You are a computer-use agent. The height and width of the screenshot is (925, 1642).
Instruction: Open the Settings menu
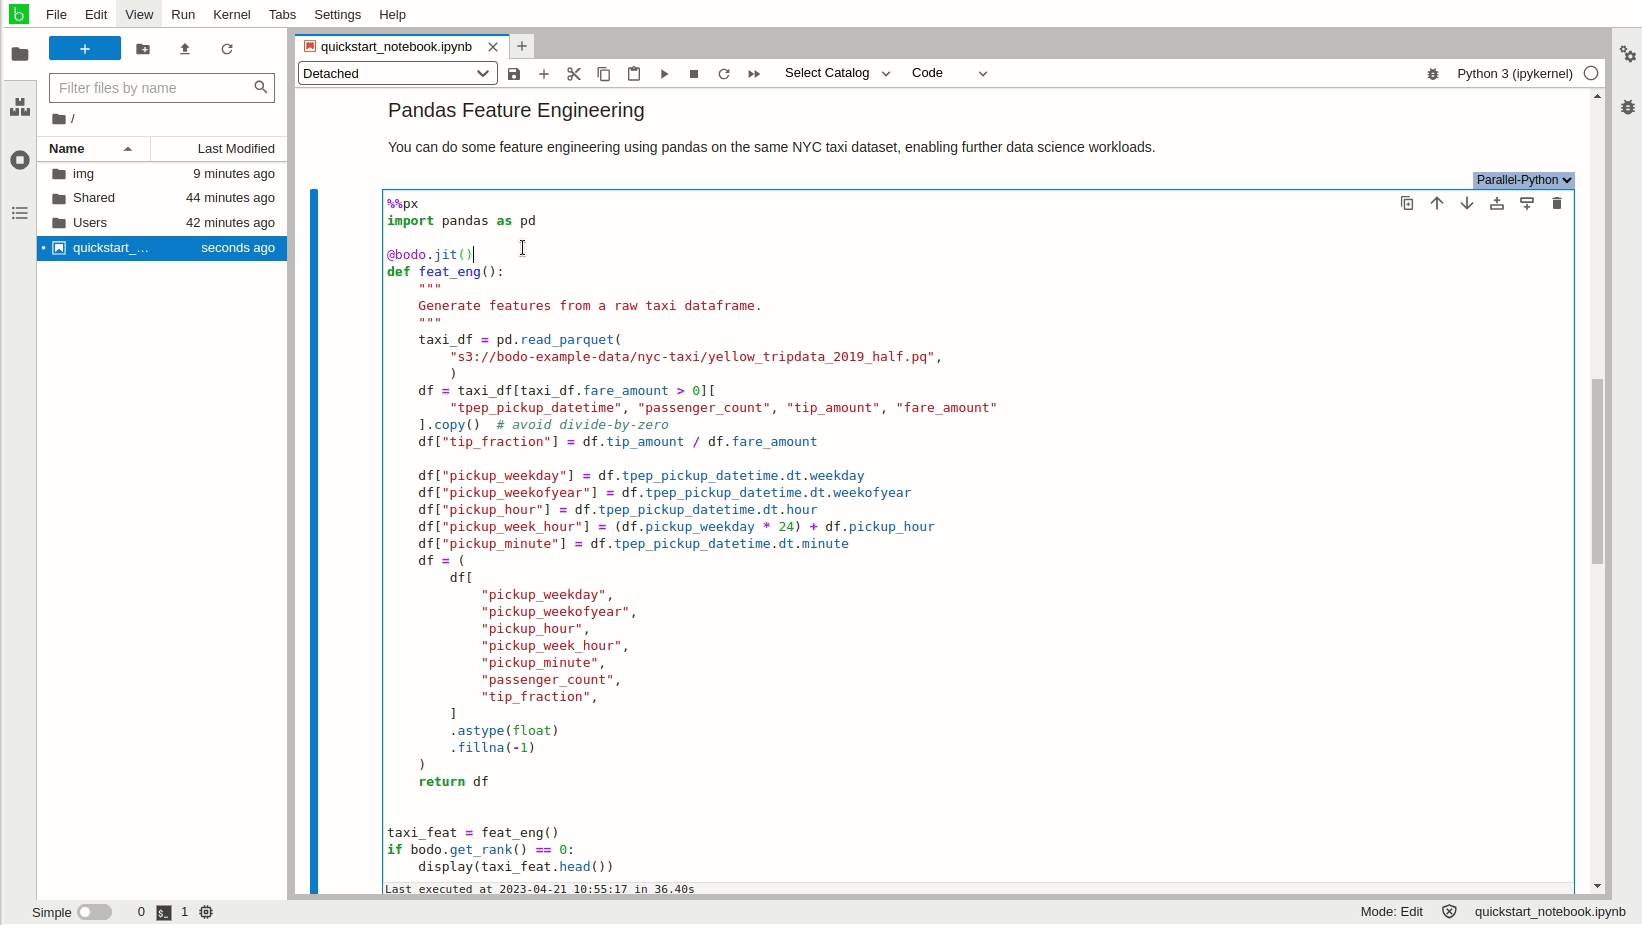[x=337, y=15]
